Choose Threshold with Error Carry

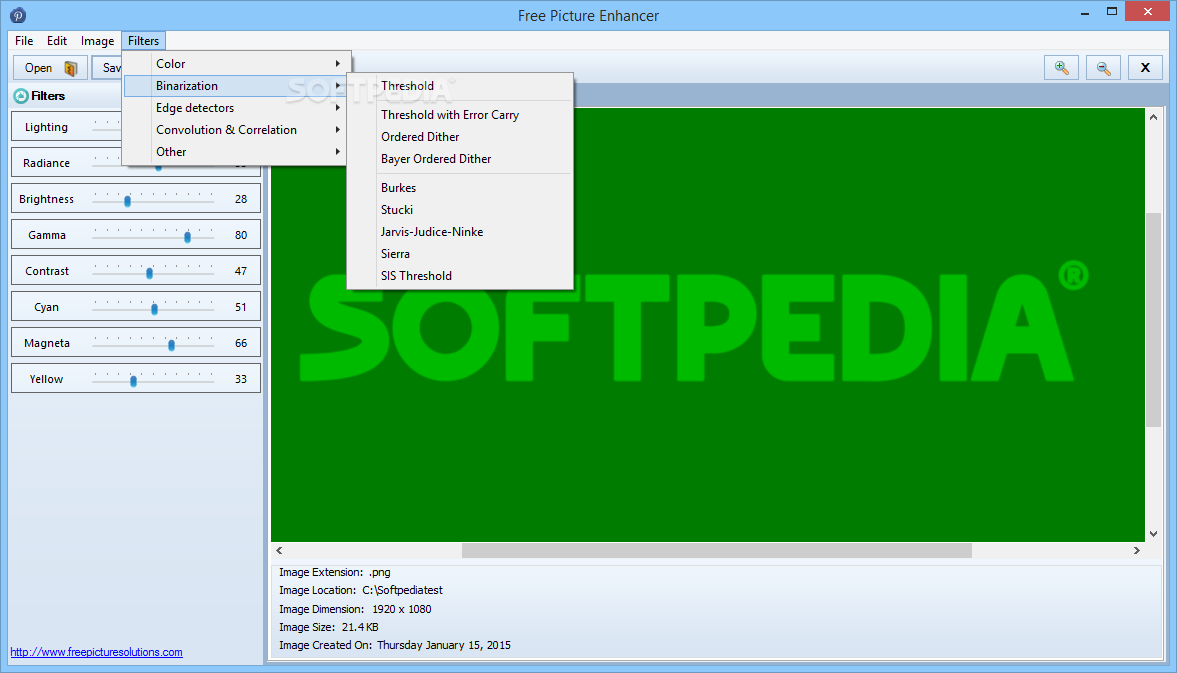point(460,115)
